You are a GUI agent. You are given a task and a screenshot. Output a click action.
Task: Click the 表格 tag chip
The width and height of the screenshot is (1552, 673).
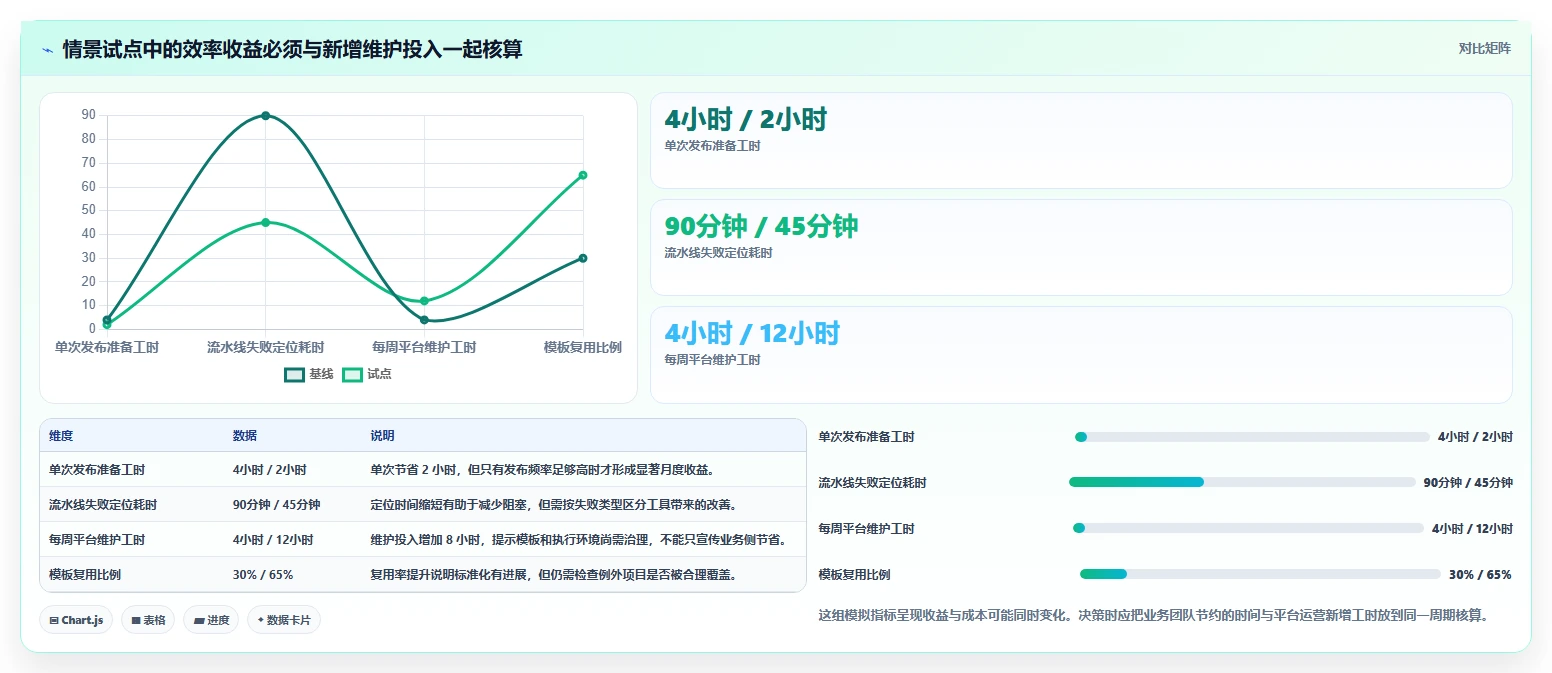point(148,620)
